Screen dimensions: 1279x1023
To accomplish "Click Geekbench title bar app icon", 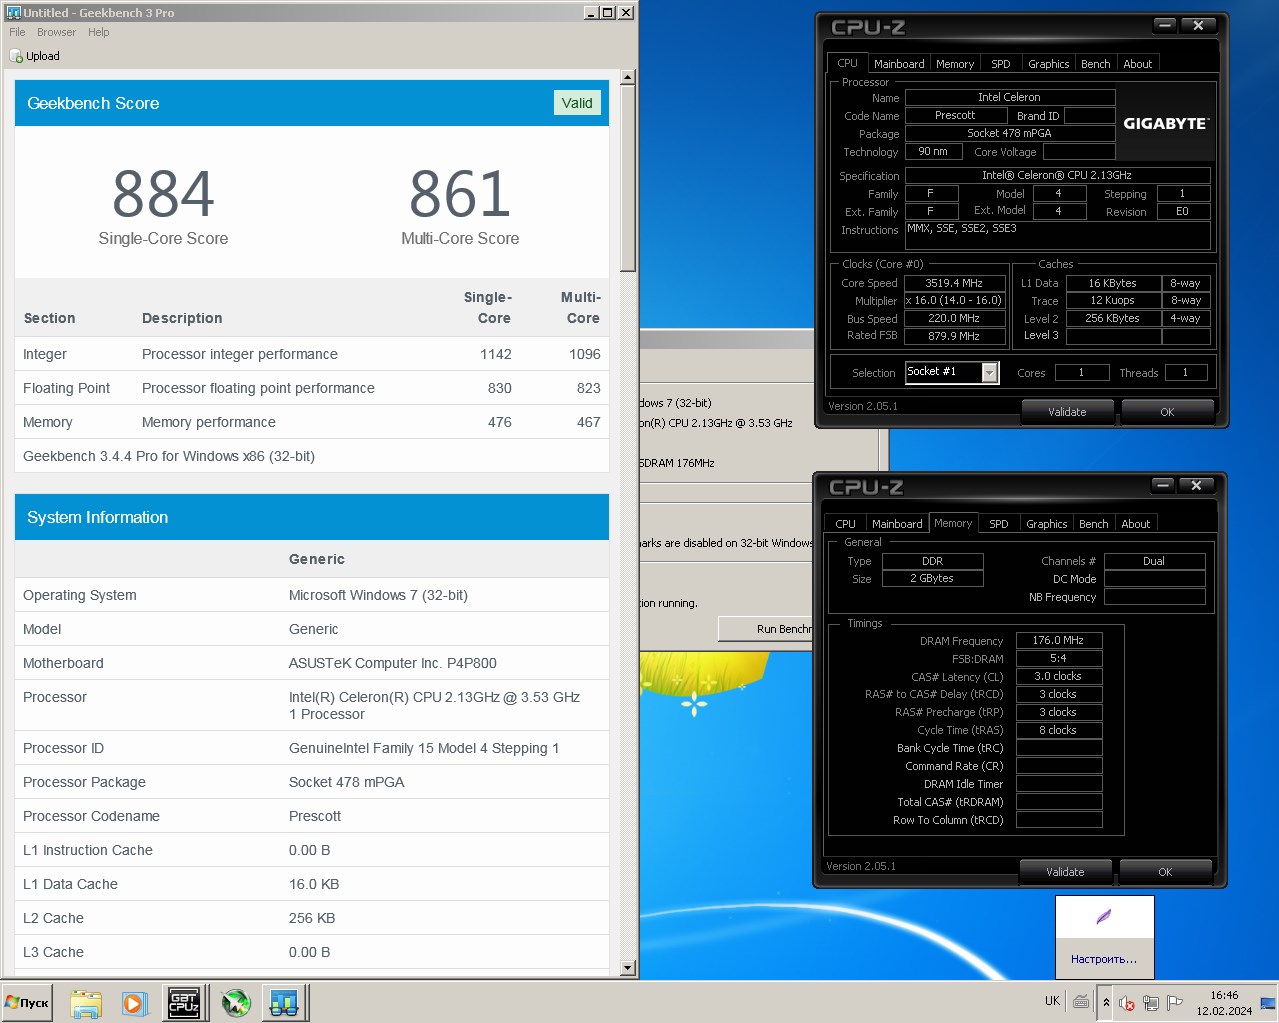I will 14,12.
